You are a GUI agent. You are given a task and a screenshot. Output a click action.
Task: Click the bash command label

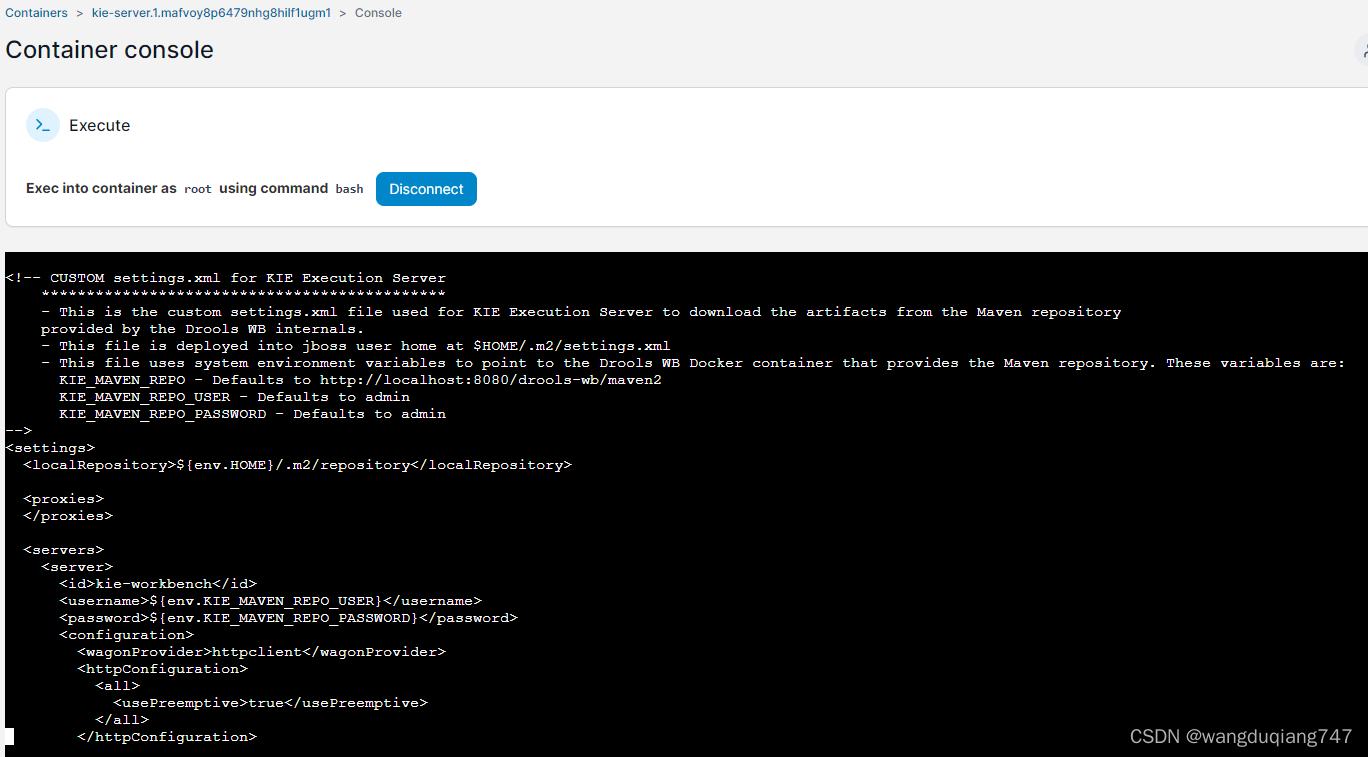349,189
